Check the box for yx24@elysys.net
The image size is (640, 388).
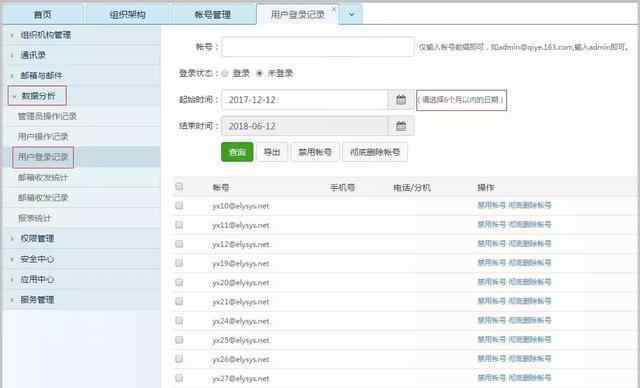coord(179,321)
